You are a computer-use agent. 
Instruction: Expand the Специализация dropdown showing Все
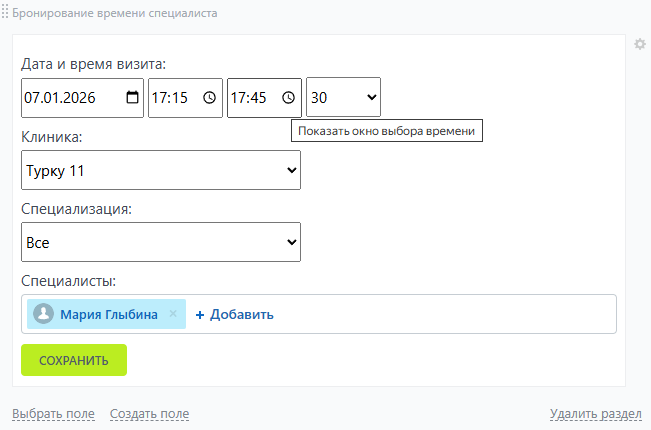160,242
